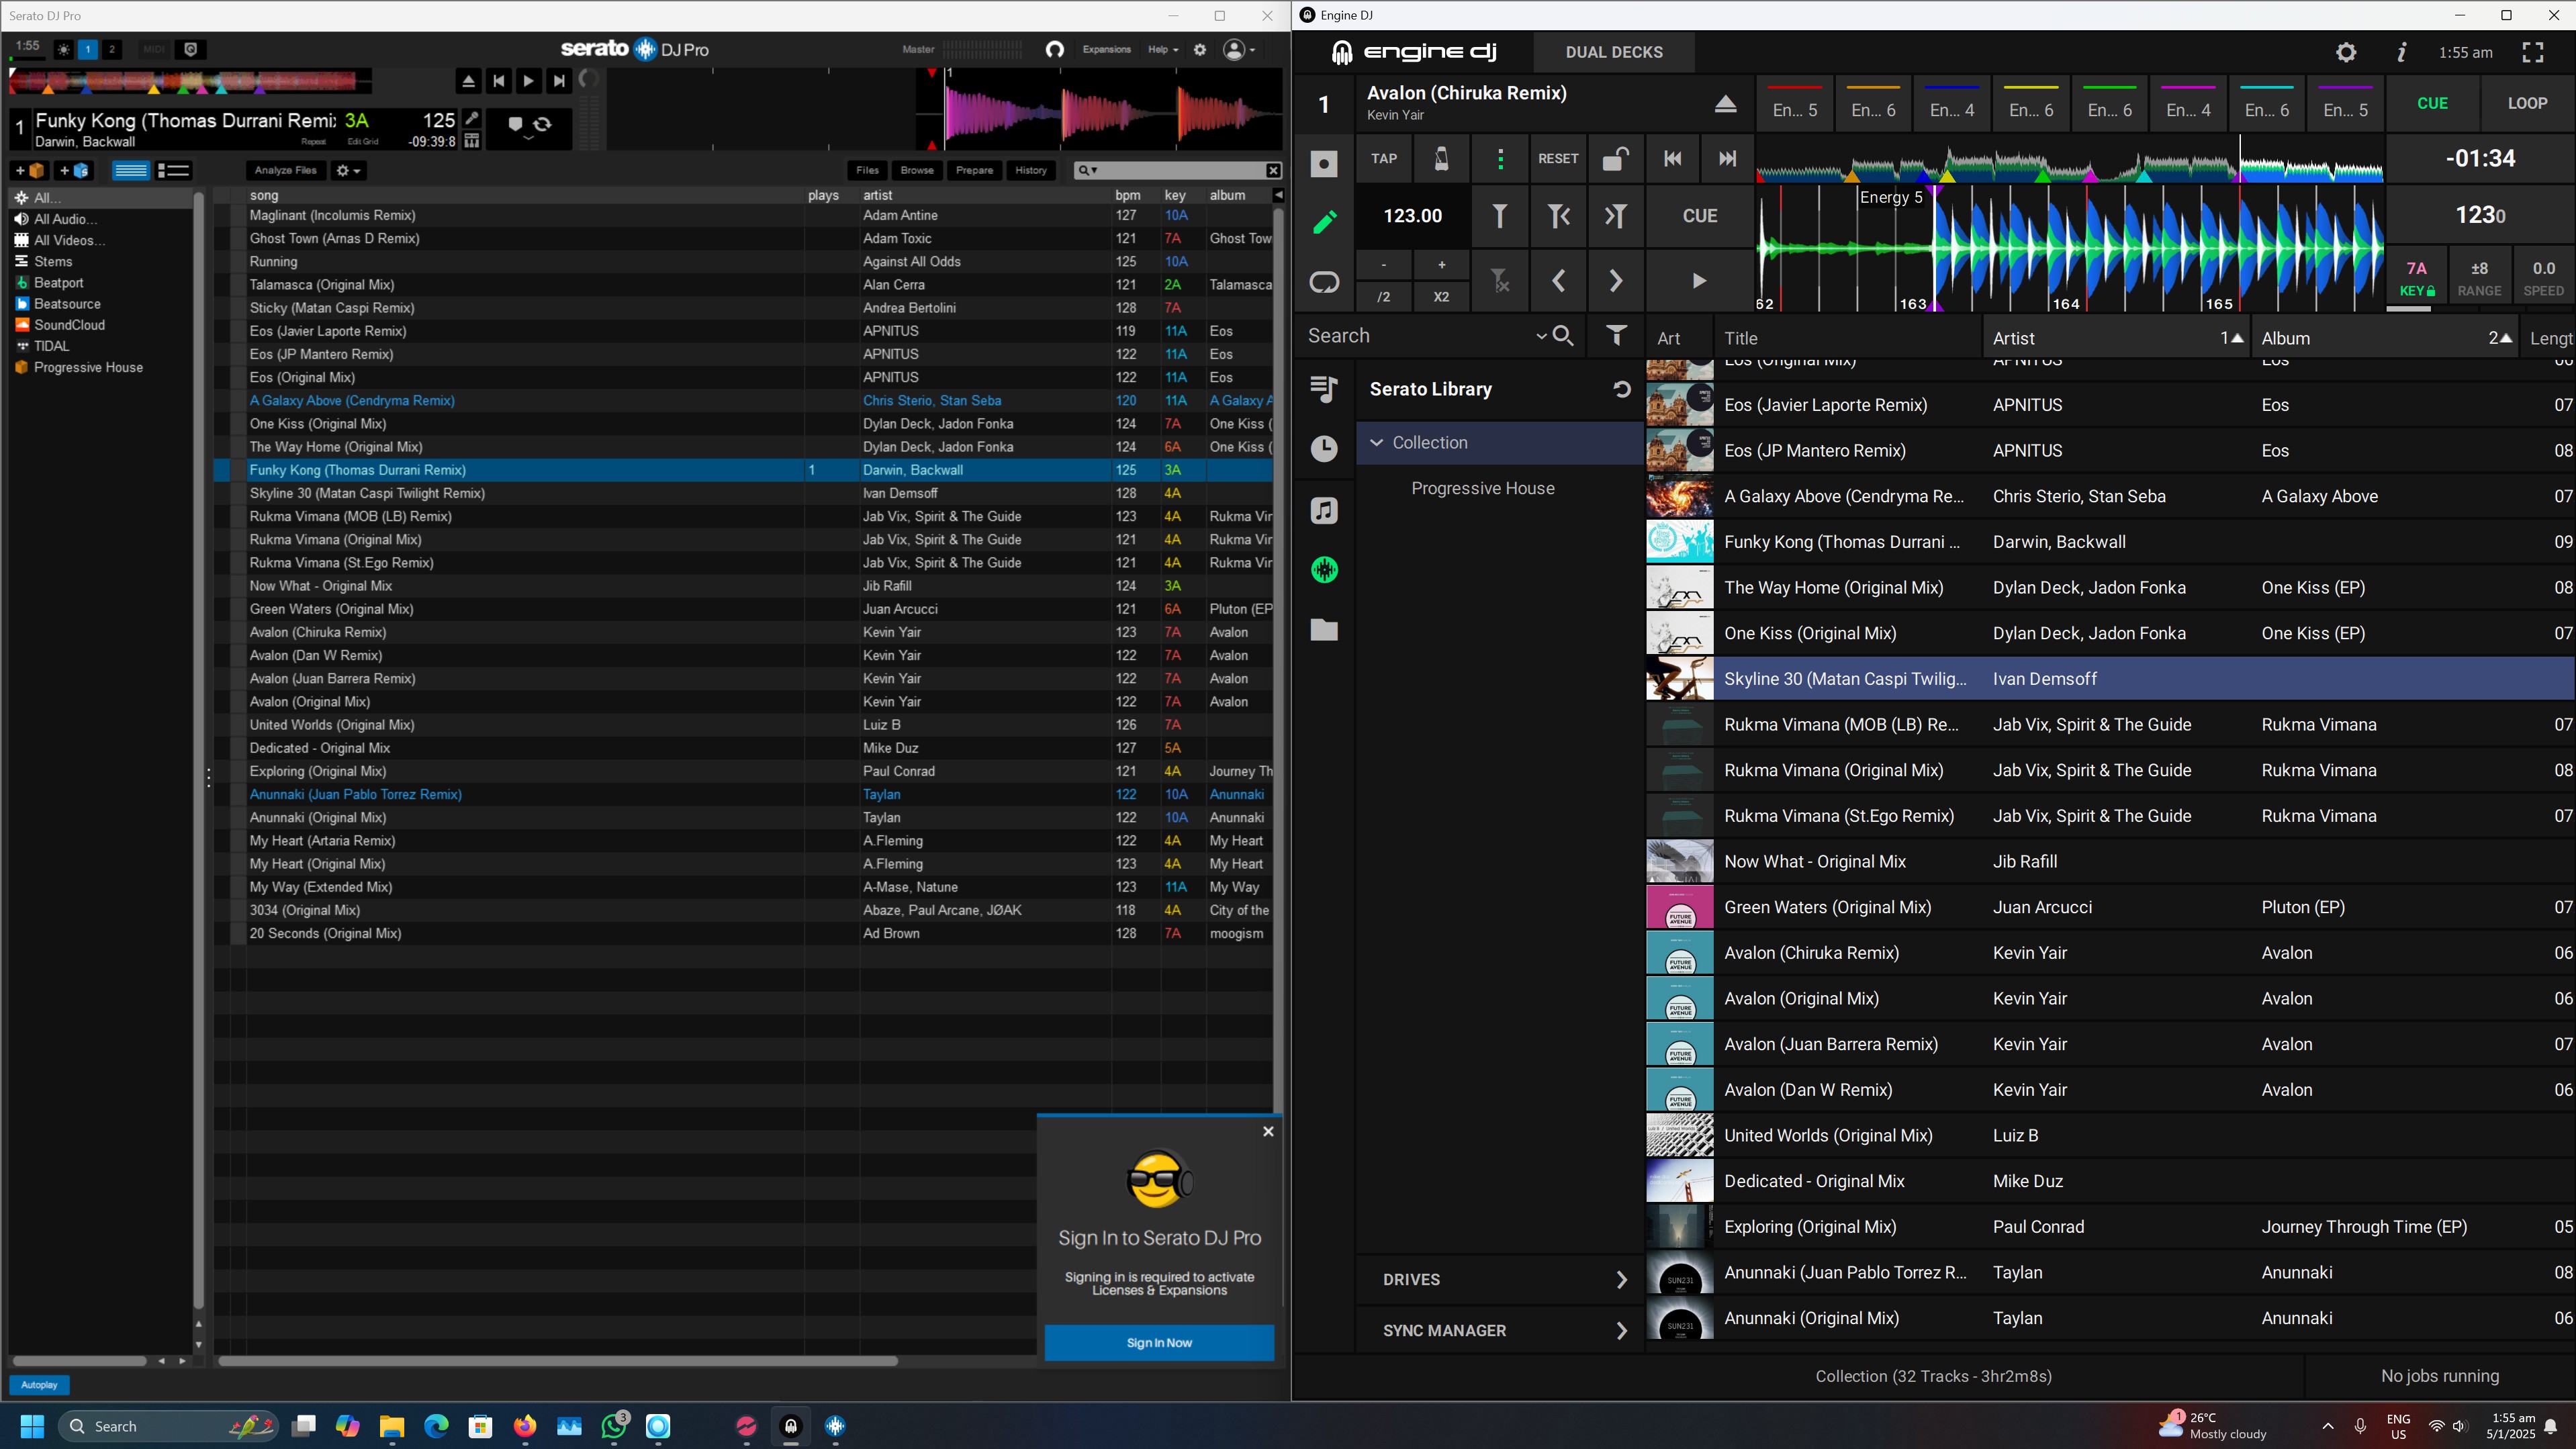
Task: Click Analyze Files in Serato
Action: [286, 171]
